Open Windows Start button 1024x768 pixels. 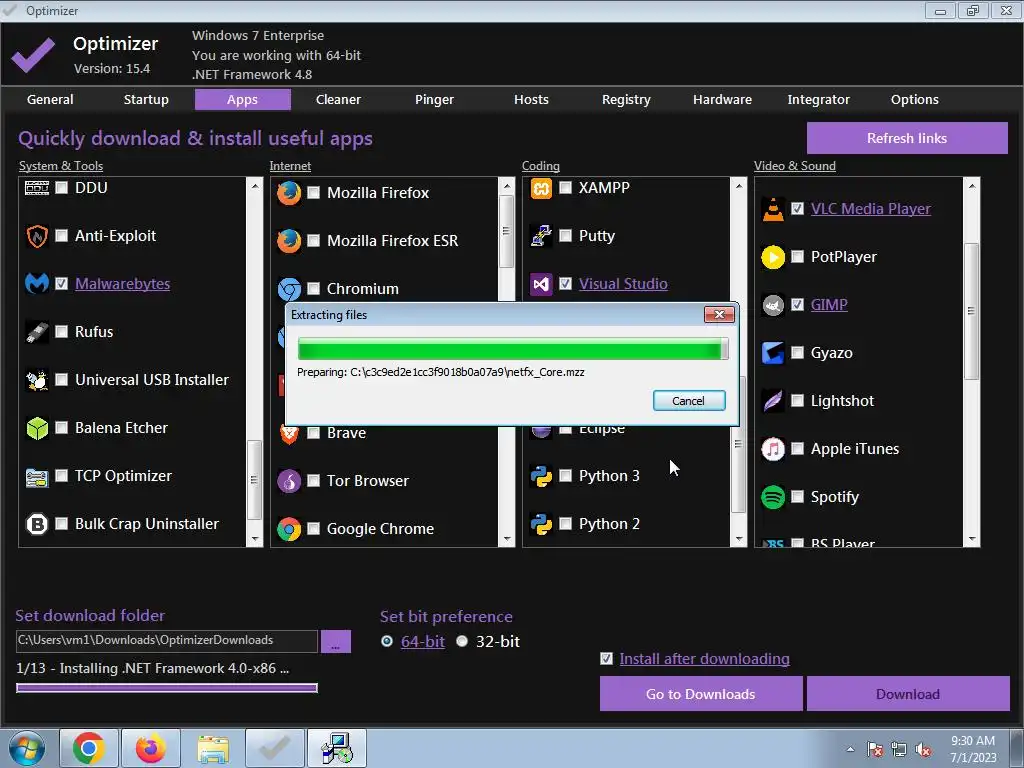tap(27, 748)
